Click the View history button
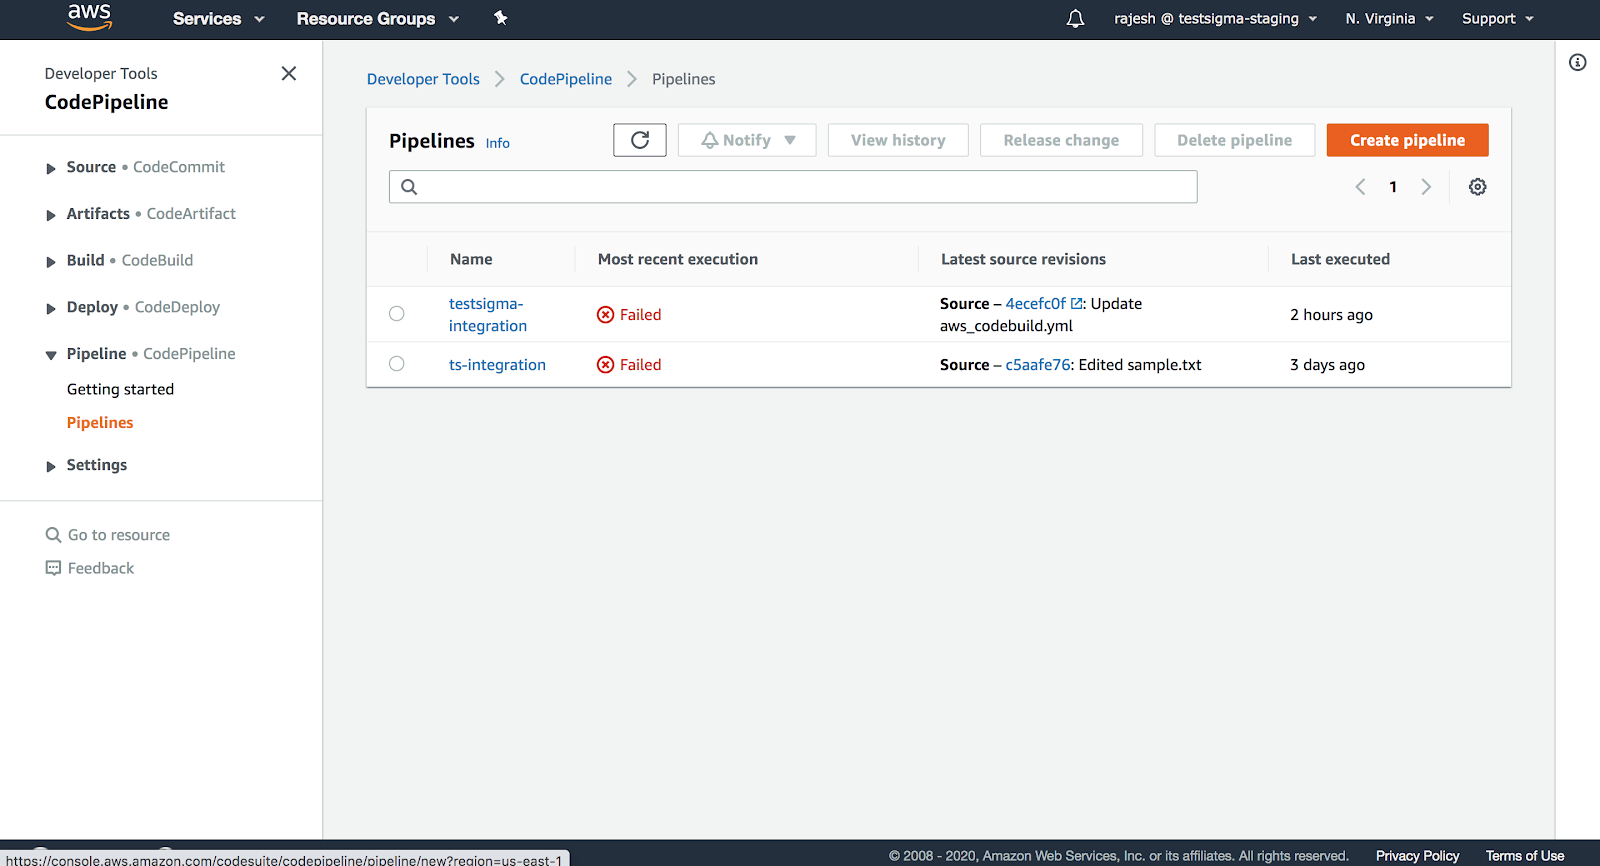The image size is (1600, 866). coord(898,140)
